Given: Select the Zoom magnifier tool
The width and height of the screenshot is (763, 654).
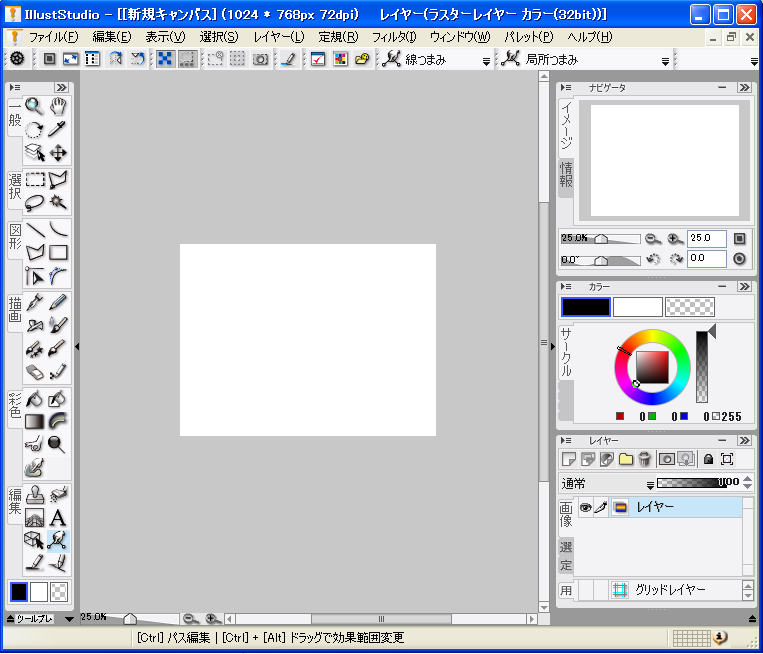Looking at the screenshot, I should click(x=35, y=106).
